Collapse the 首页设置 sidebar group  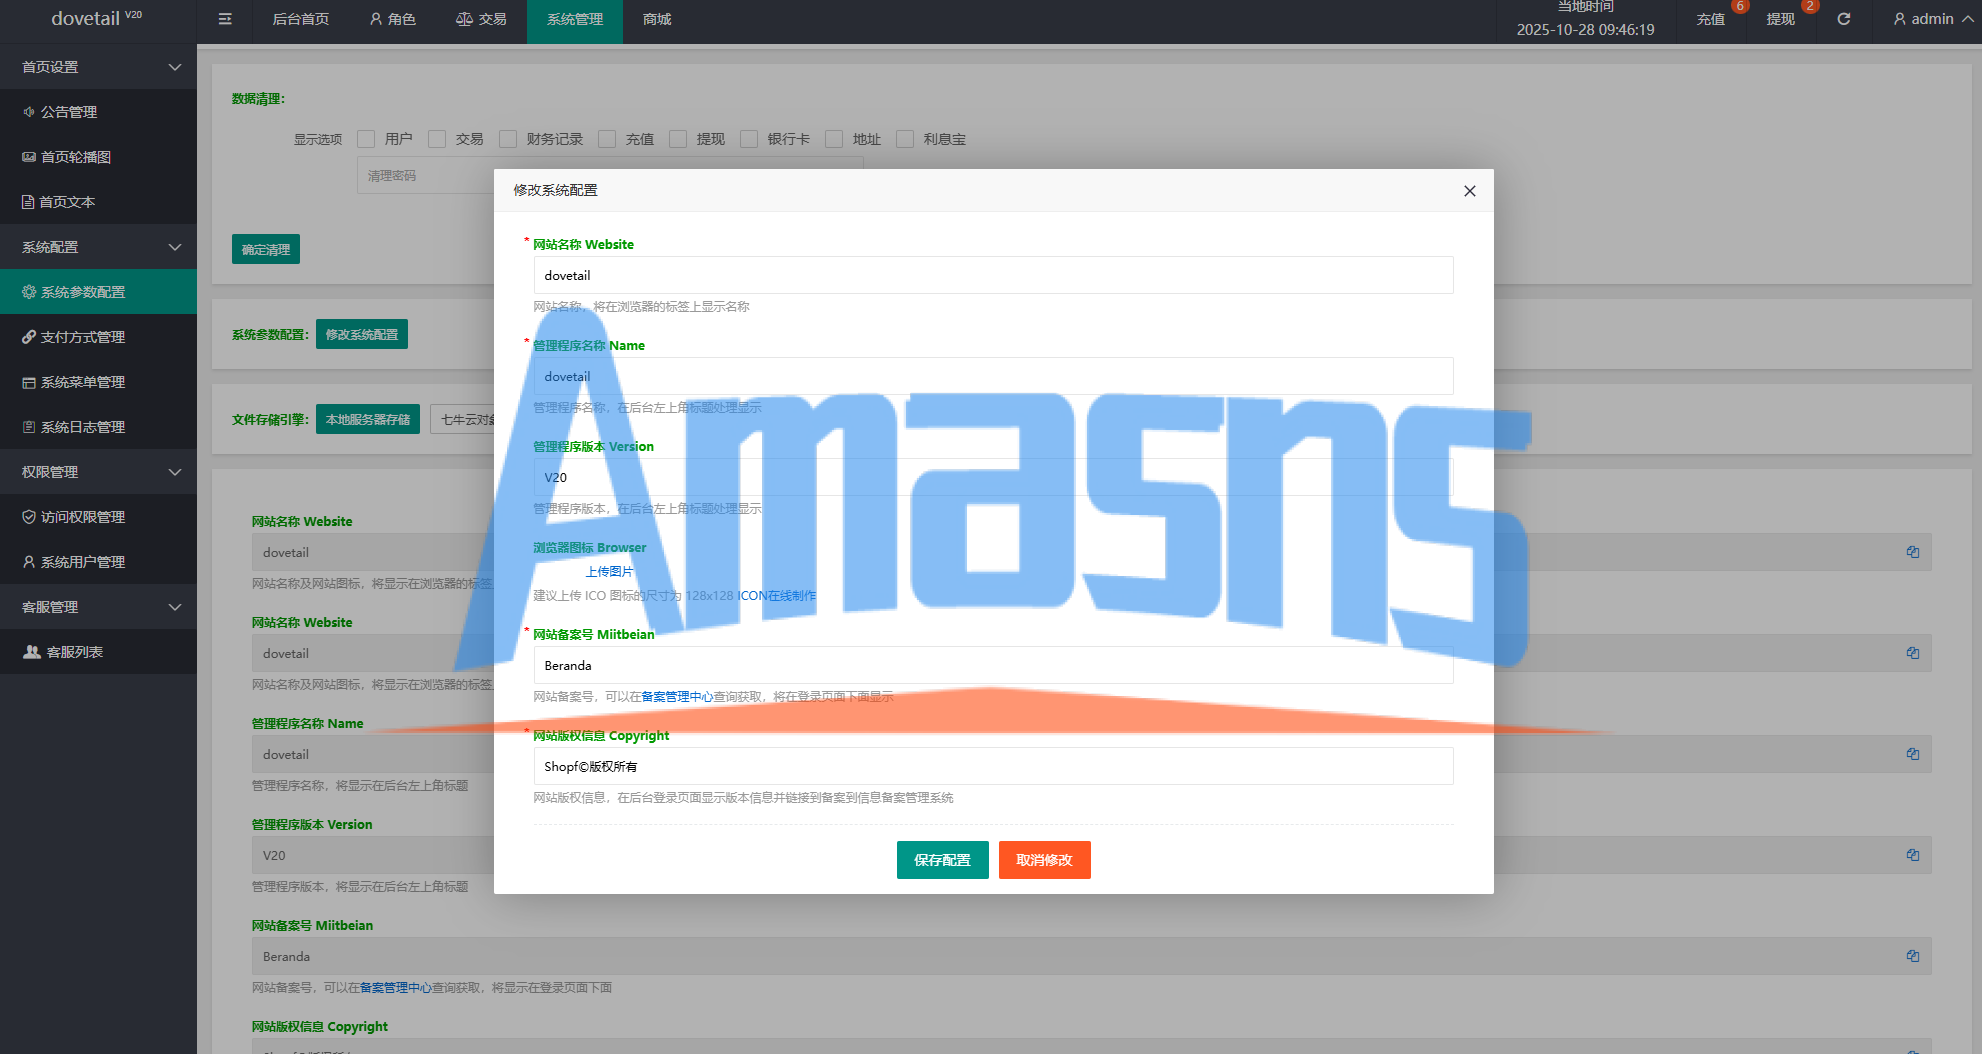pos(98,67)
